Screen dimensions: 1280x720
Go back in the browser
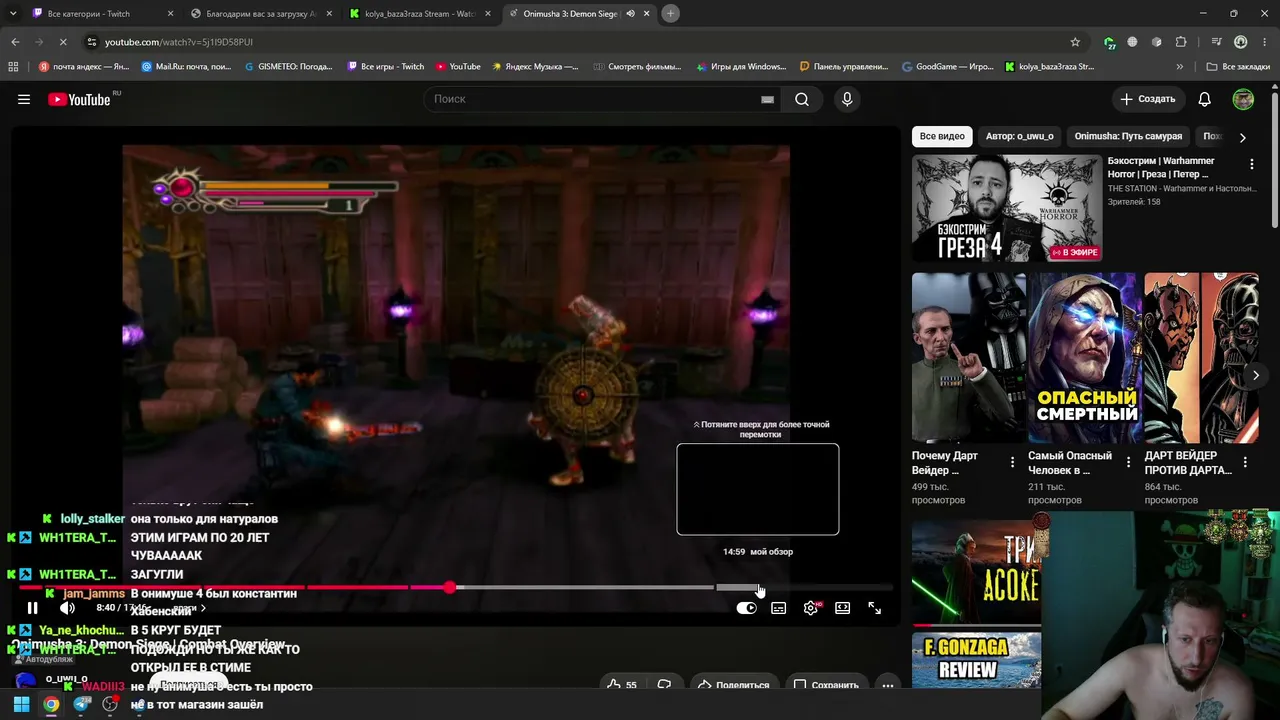point(15,42)
